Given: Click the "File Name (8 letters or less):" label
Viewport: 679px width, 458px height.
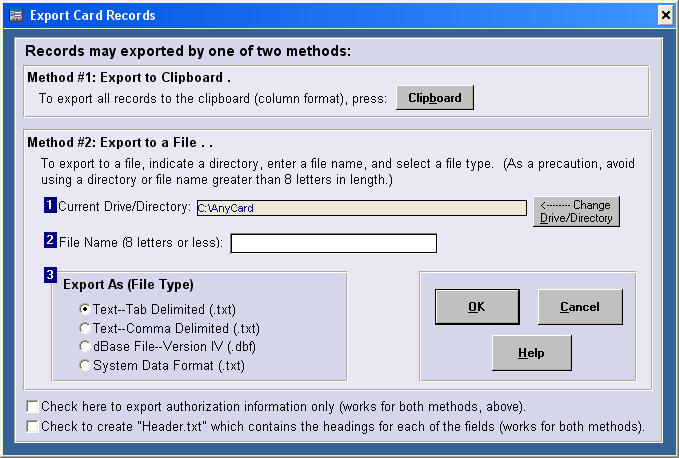Looking at the screenshot, I should pos(141,242).
